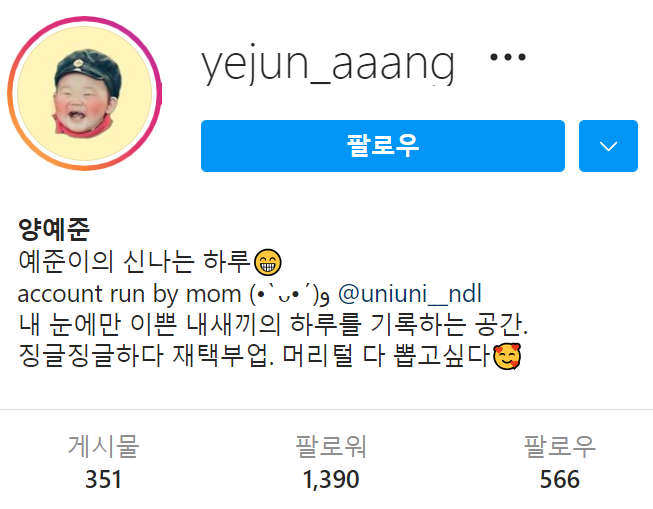Follow the yejun_aaang account
653x509 pixels.
383,146
